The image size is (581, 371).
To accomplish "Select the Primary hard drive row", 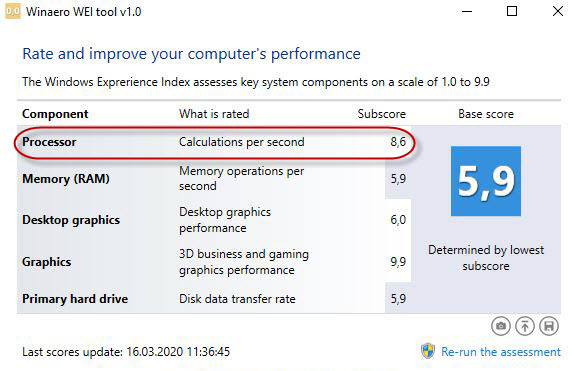I will point(214,299).
